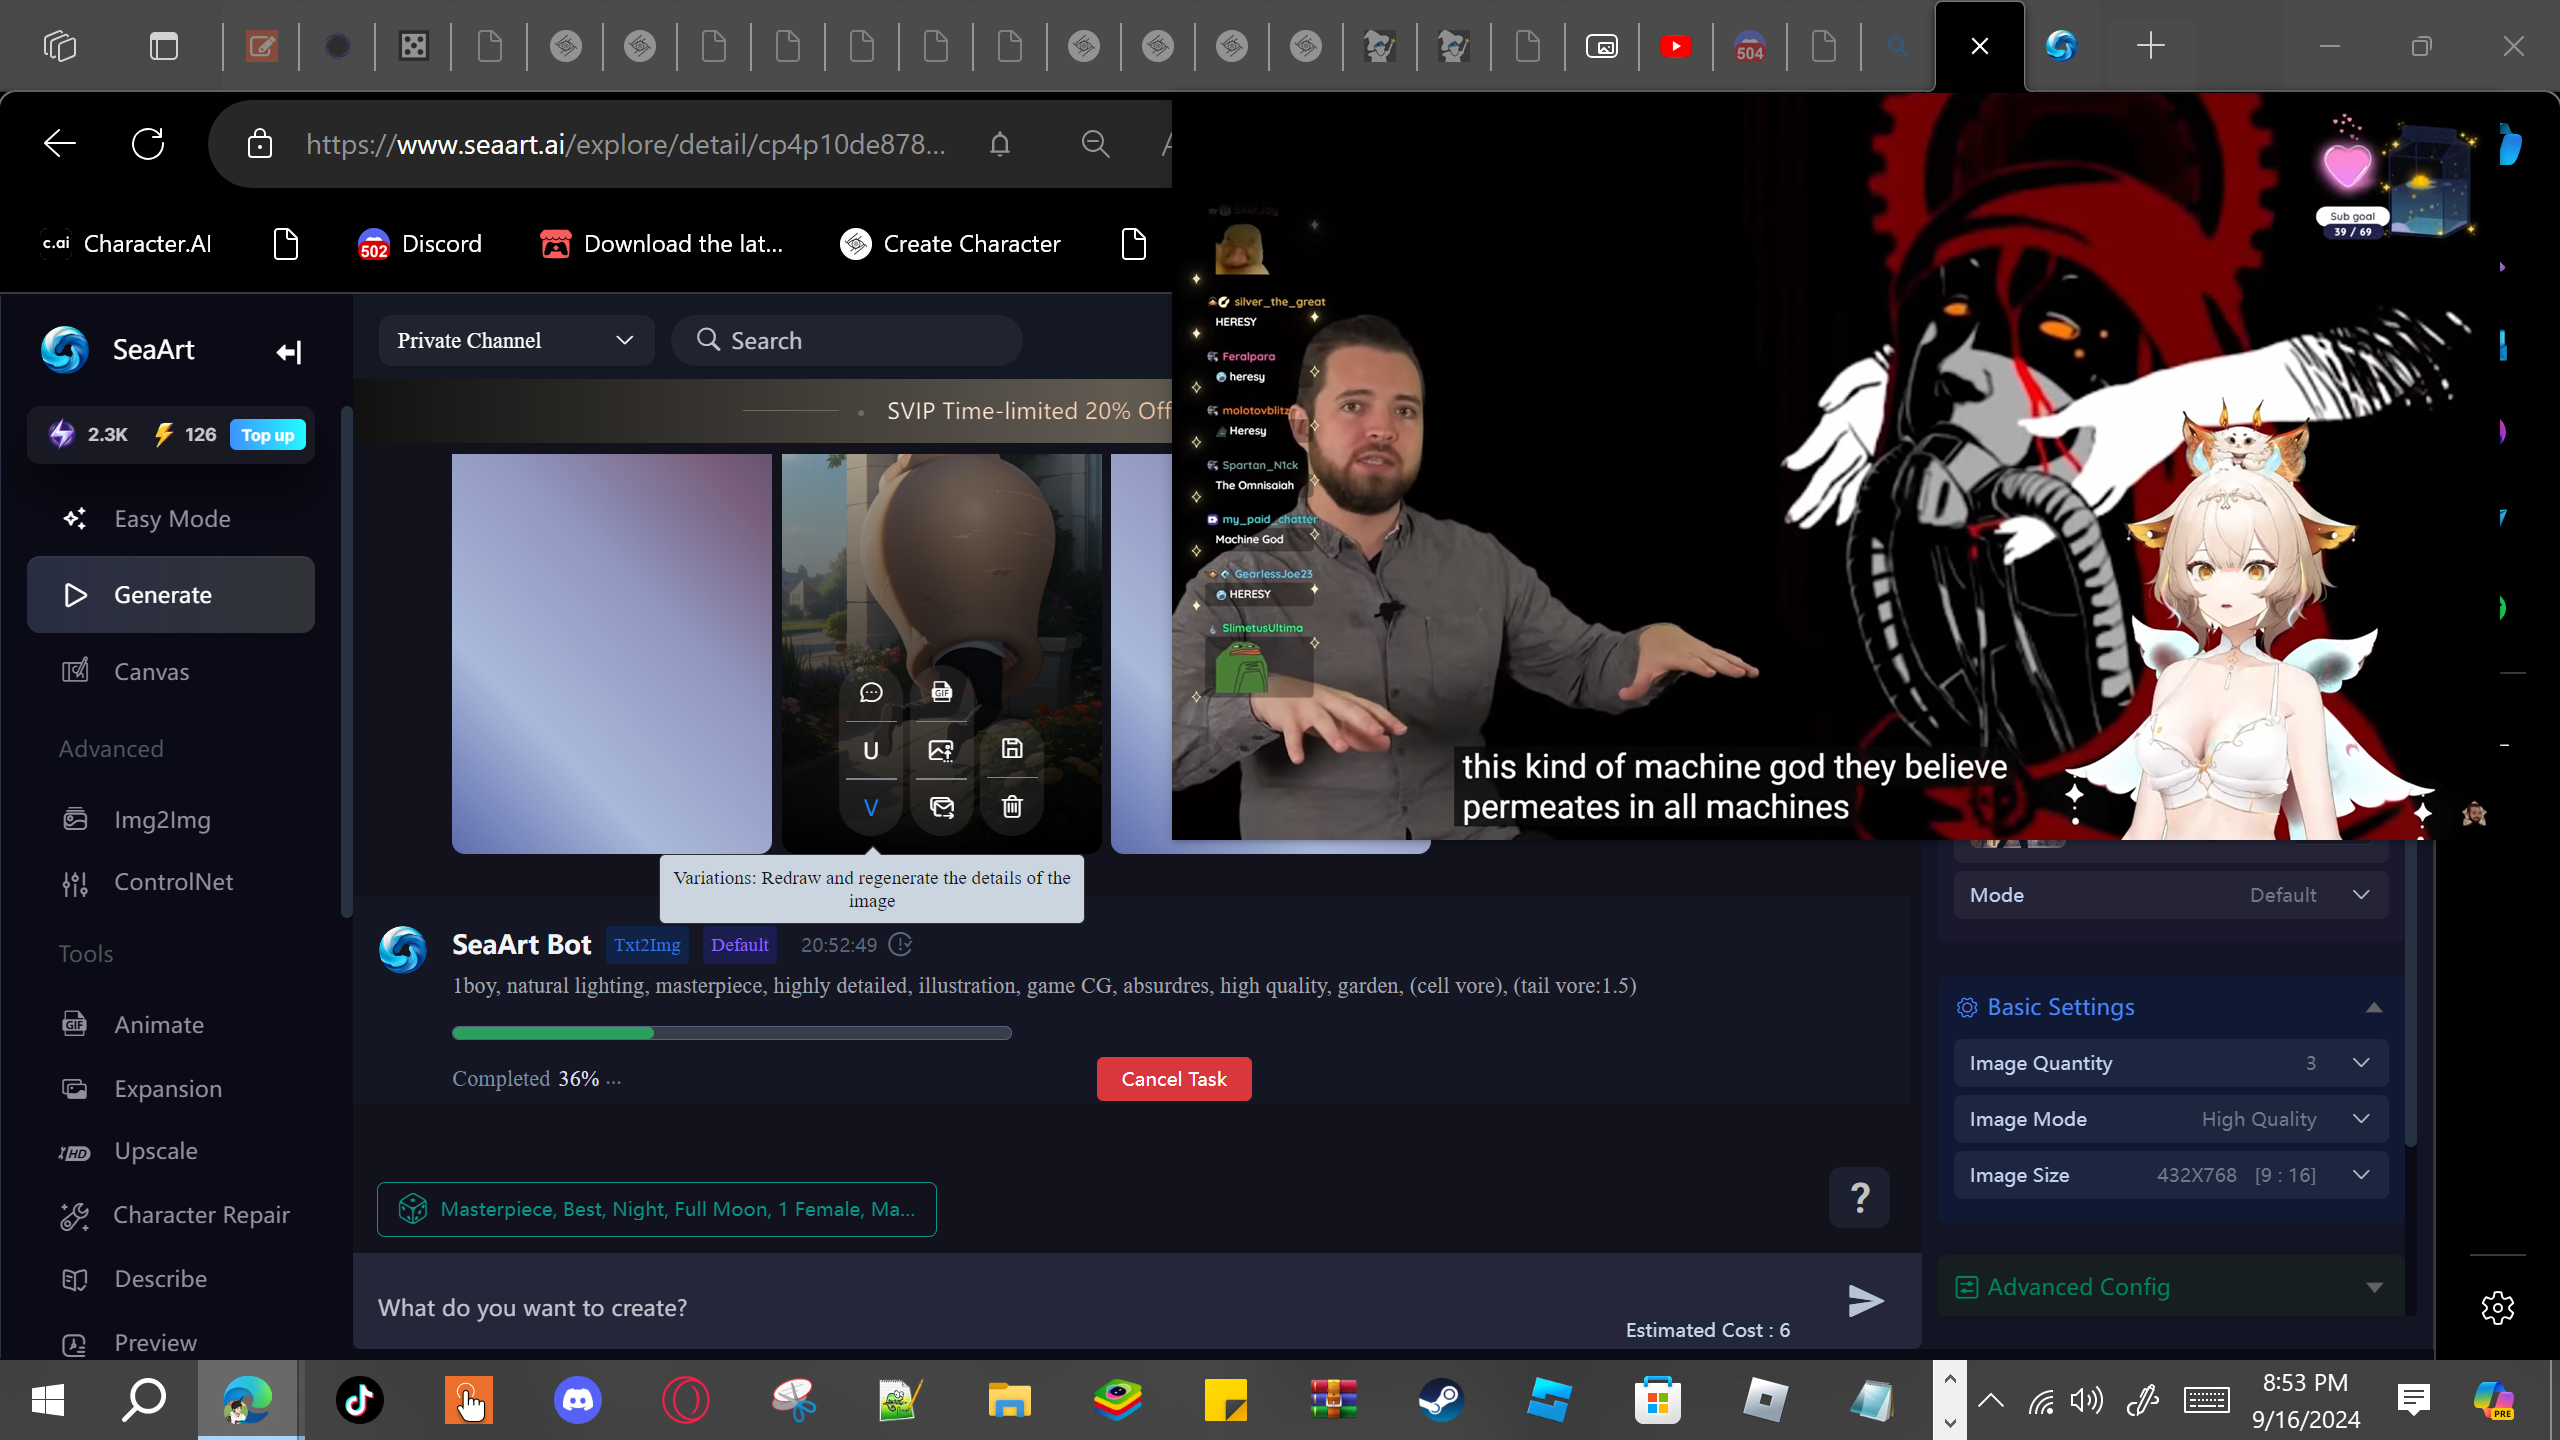Open the volume control in the system tray
This screenshot has height=1440, width=2560.
[x=2087, y=1401]
